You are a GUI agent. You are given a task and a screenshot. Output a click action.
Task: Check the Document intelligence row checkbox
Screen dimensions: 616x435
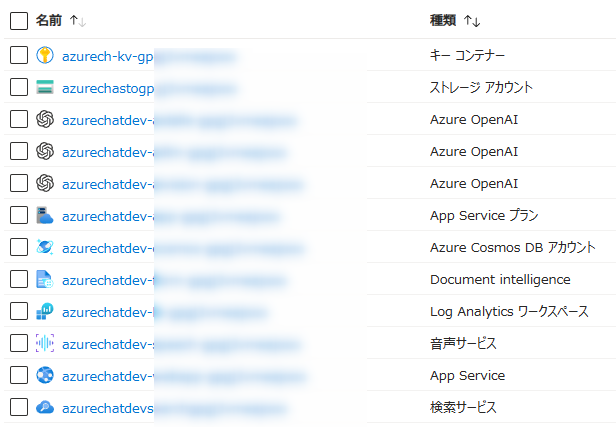[x=19, y=279]
